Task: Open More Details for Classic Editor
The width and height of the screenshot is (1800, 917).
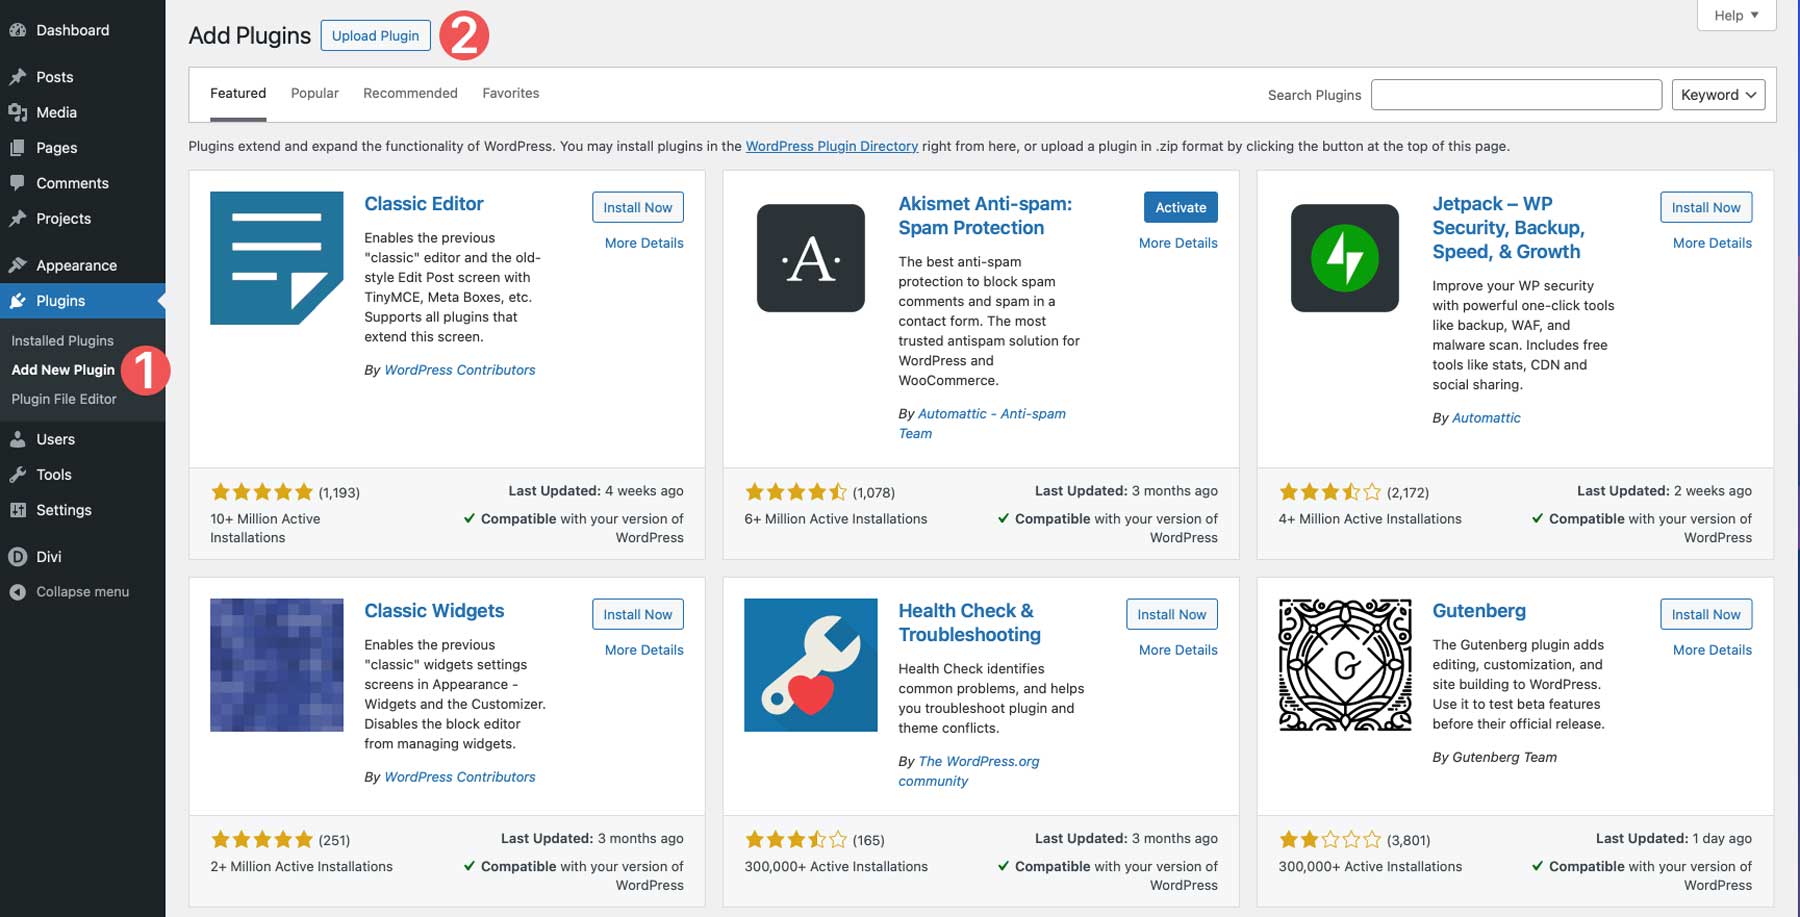Action: (644, 243)
